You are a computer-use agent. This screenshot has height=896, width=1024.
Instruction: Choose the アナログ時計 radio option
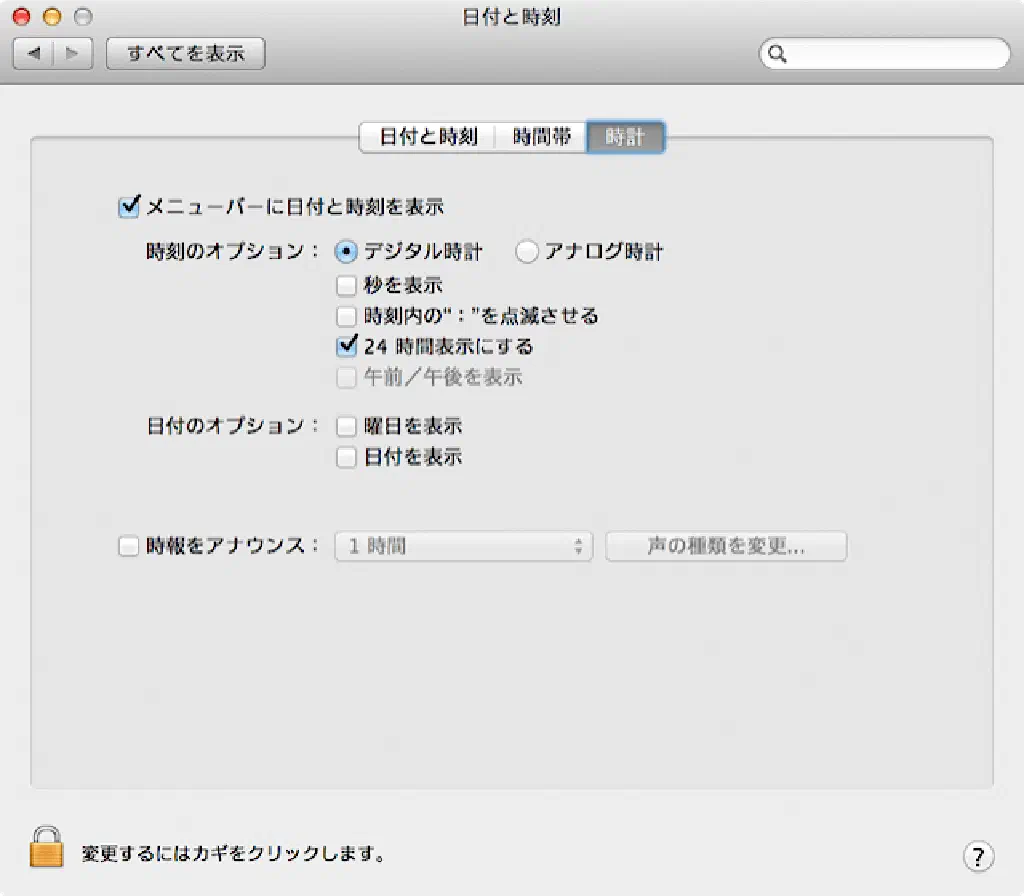coord(527,252)
